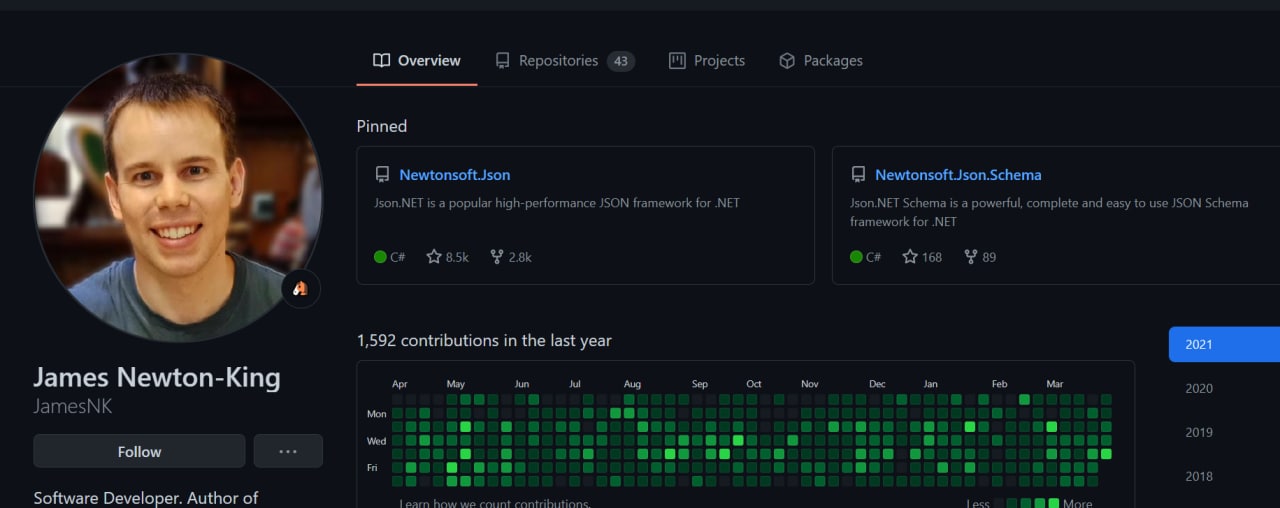Click the JamesNK username text
The width and height of the screenshot is (1280, 508).
(73, 407)
